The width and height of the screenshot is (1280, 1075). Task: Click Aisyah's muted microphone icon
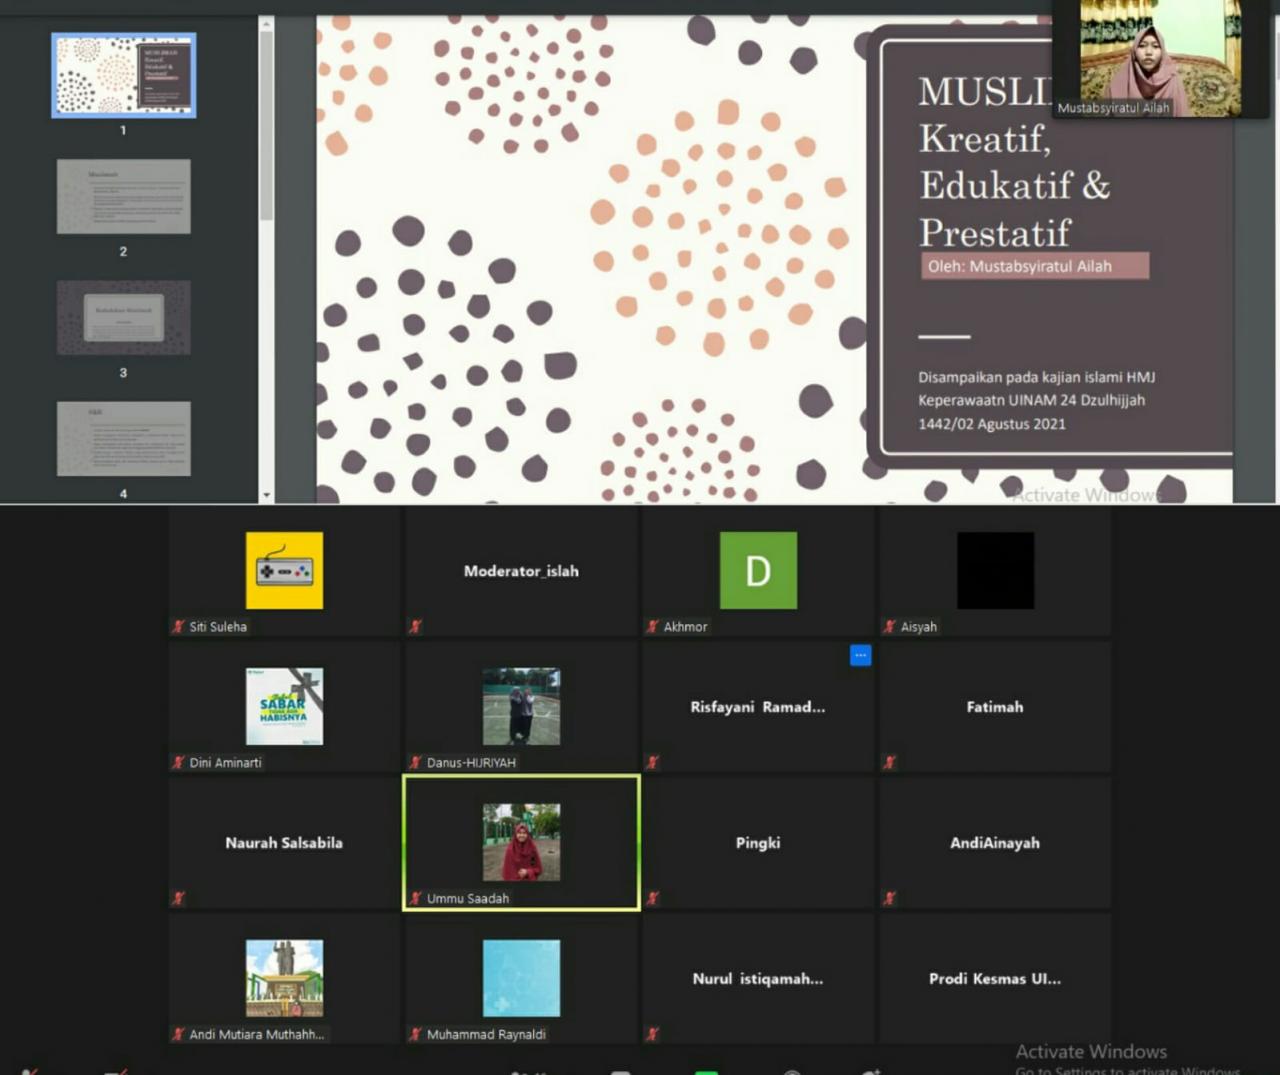click(x=889, y=627)
